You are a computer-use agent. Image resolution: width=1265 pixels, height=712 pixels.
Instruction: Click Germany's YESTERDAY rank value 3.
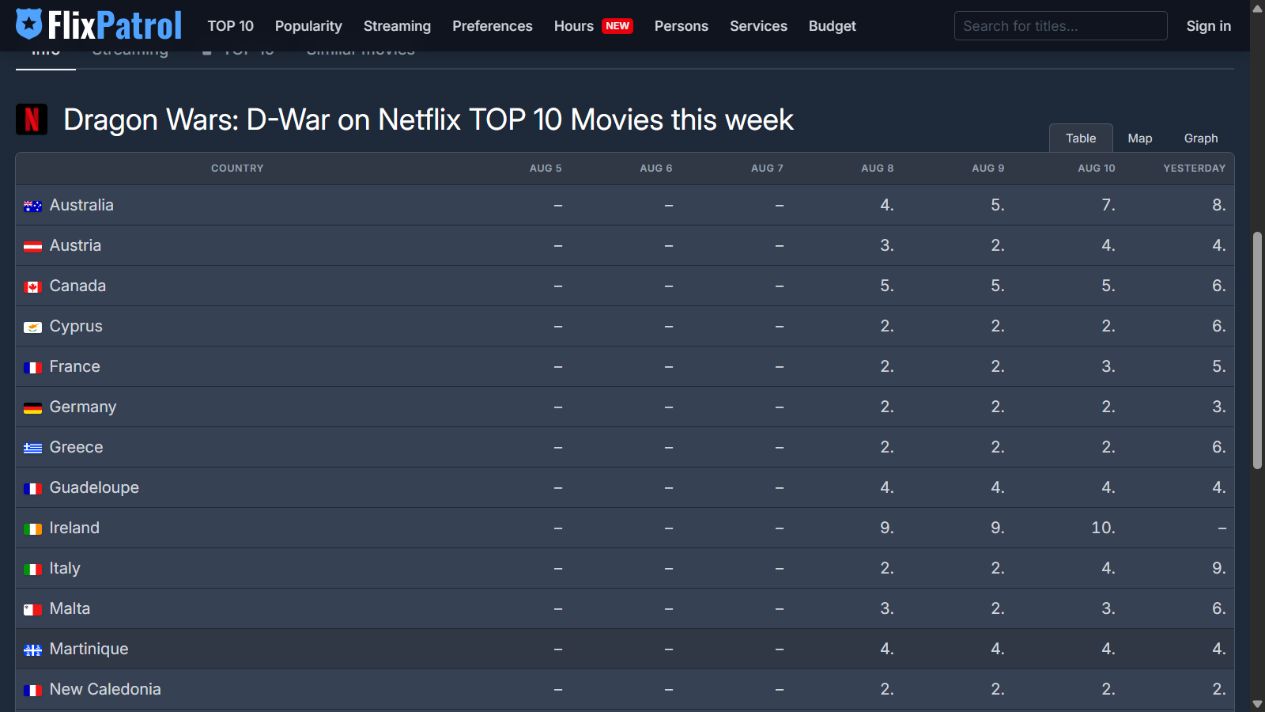(x=1219, y=406)
